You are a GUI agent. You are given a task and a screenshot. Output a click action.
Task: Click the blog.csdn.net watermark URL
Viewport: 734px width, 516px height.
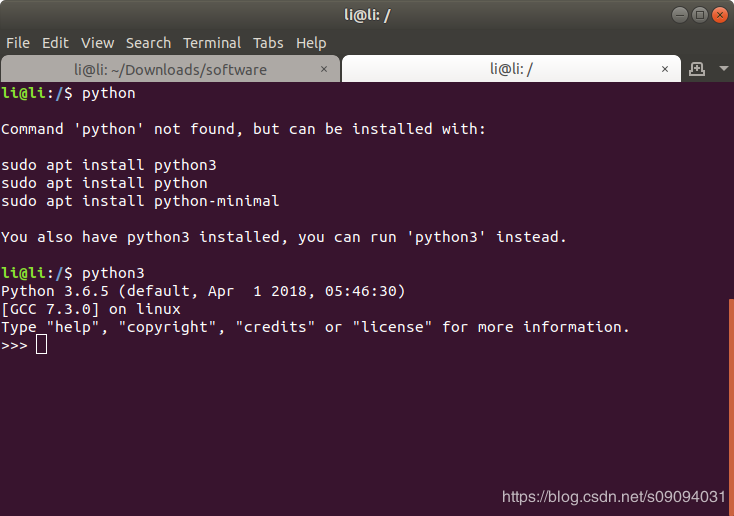(614, 496)
